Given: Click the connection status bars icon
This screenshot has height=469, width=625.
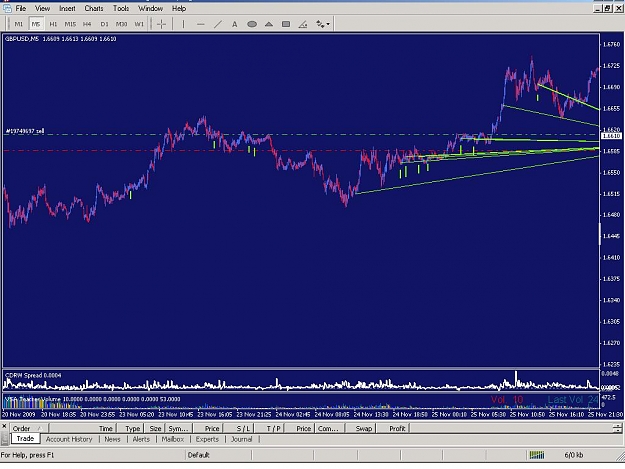Looking at the screenshot, I should 537,455.
